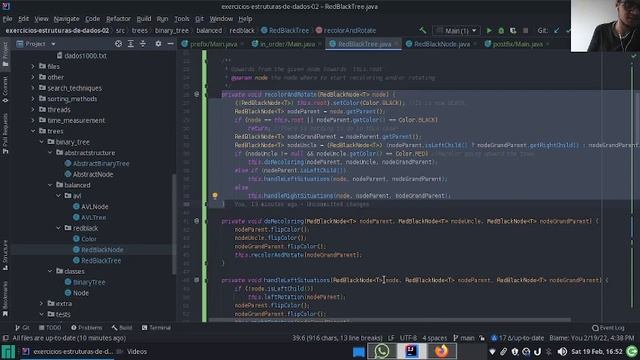Image resolution: width=640 pixels, height=360 pixels.
Task: Click the locate file target icon in Project panel
Action: 118,44
